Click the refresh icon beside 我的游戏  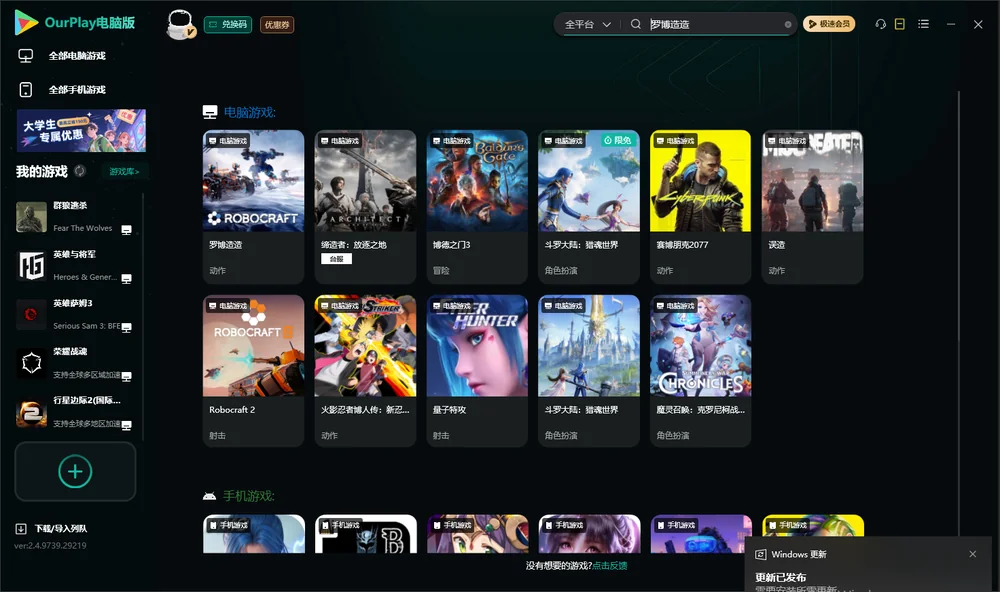80,171
